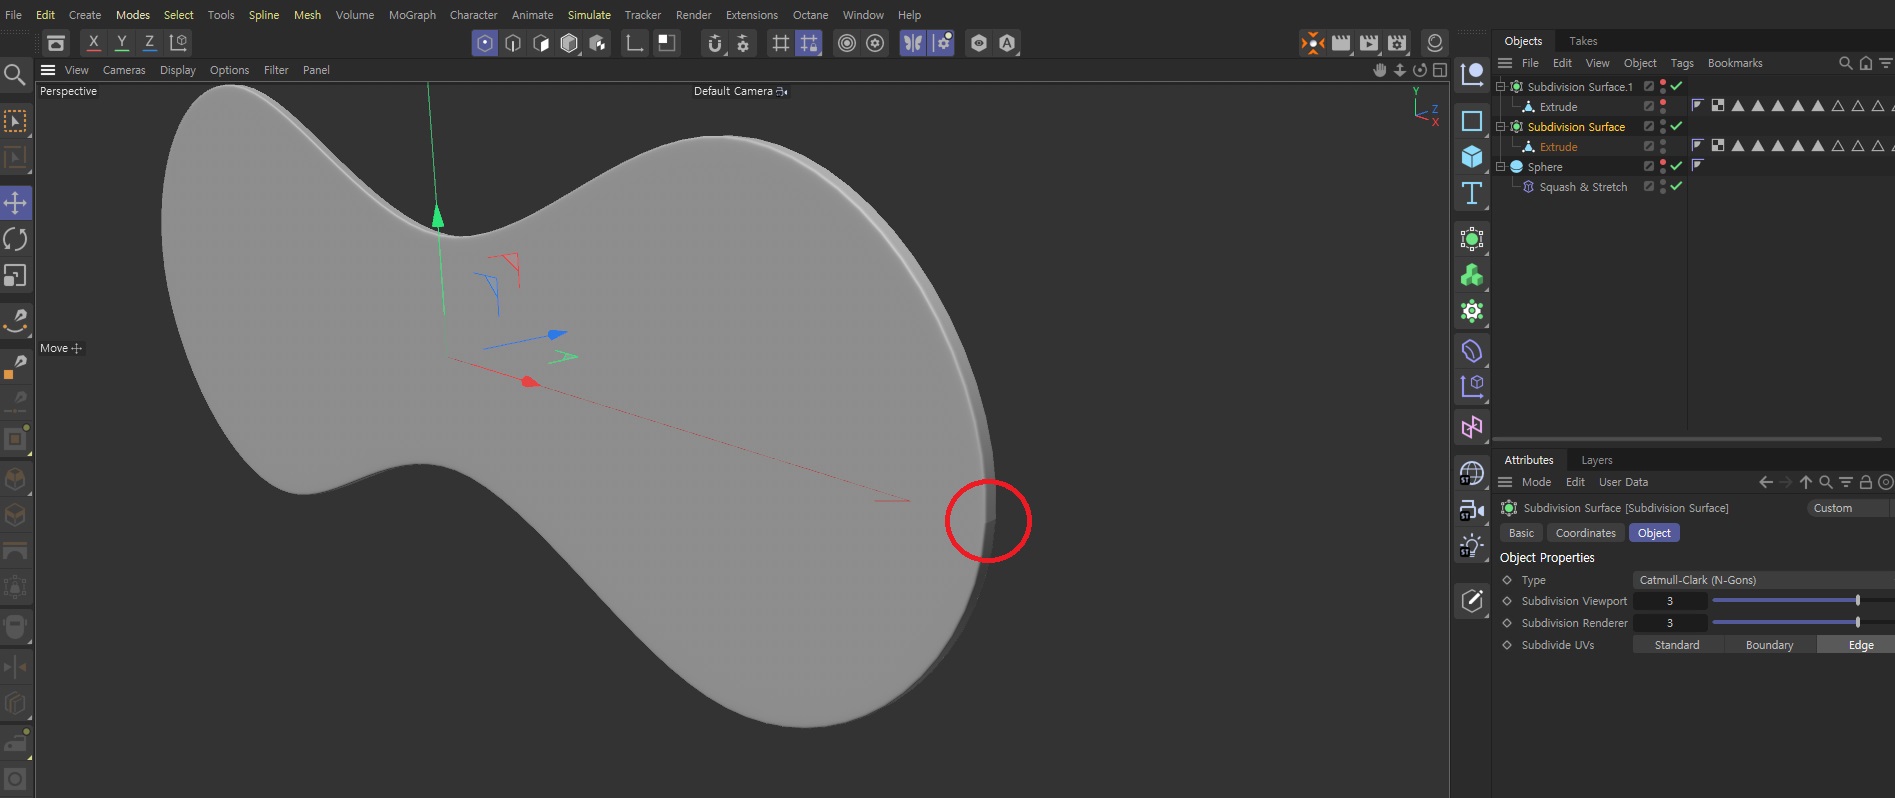Toggle viewport layout maximize icon
Viewport: 1895px width, 798px height.
click(1440, 70)
